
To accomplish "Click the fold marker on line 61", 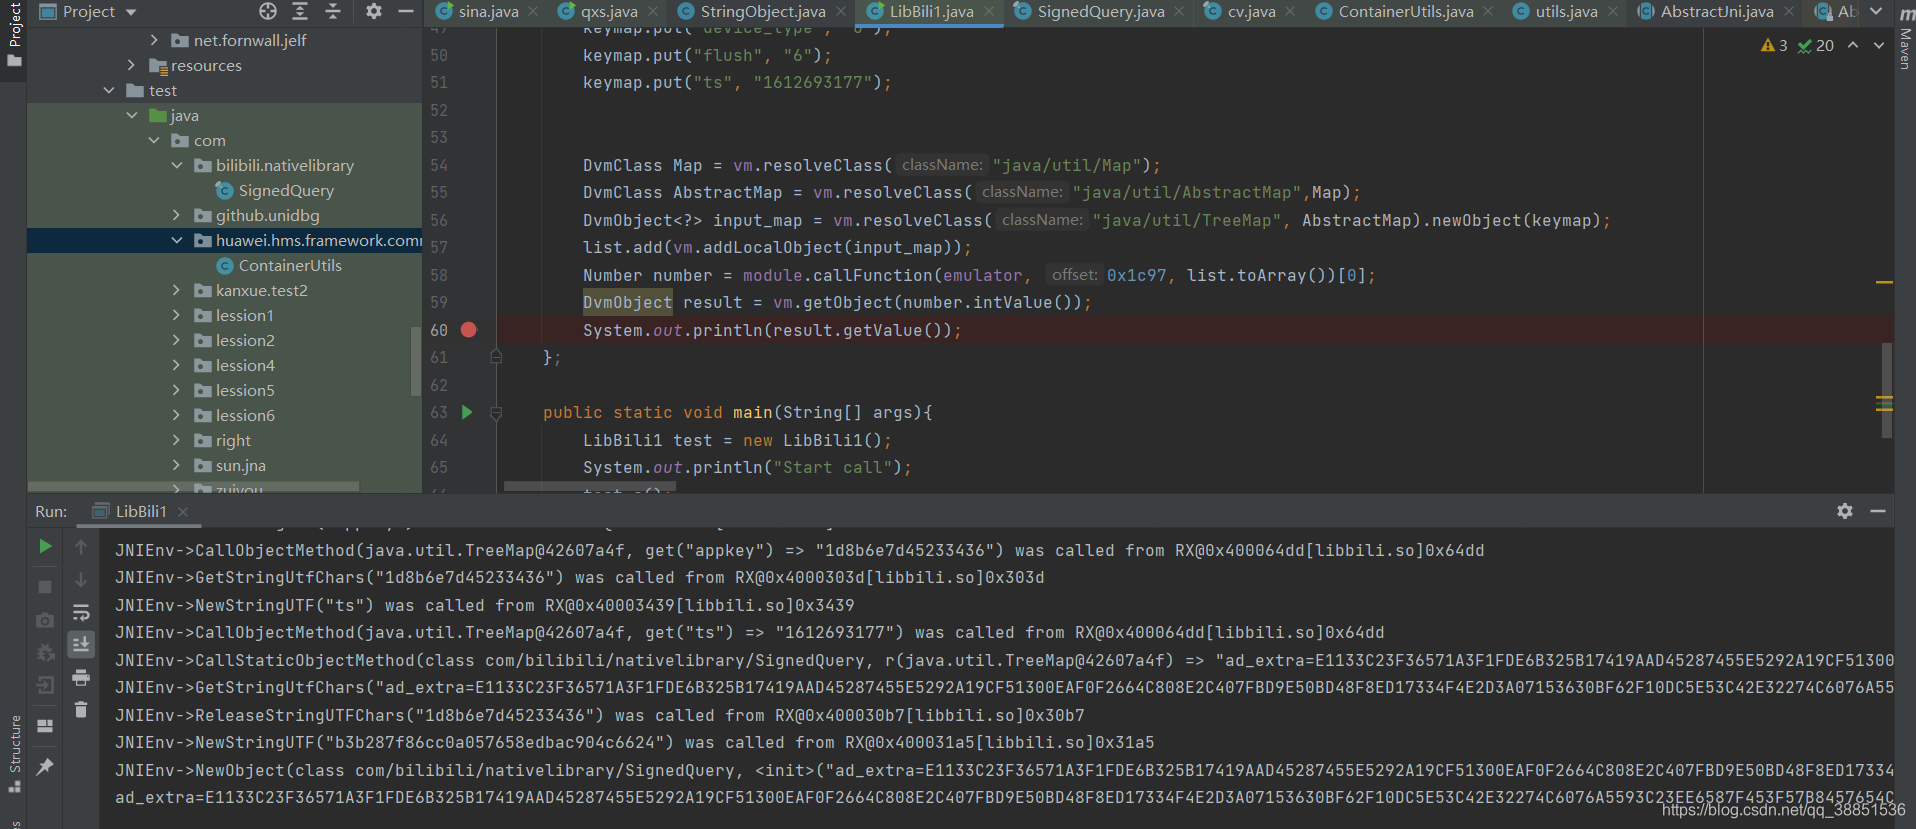I will [496, 356].
